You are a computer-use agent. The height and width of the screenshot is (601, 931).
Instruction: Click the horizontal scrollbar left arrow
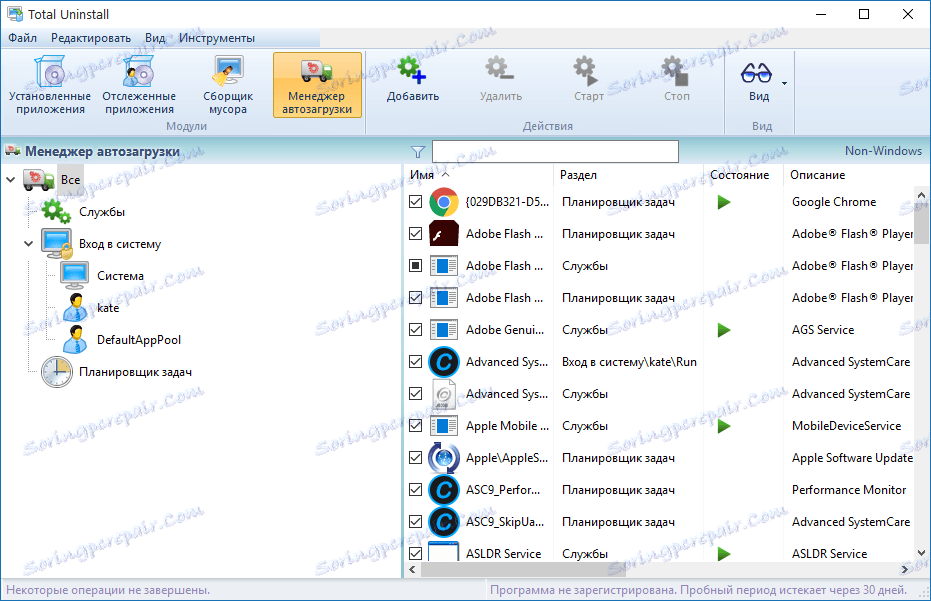tap(413, 570)
